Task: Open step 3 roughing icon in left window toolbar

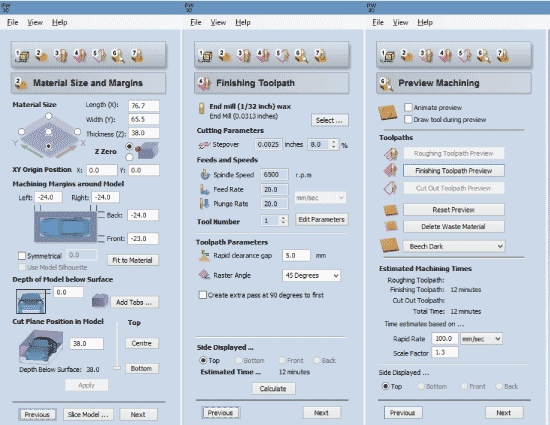Action: tap(61, 56)
